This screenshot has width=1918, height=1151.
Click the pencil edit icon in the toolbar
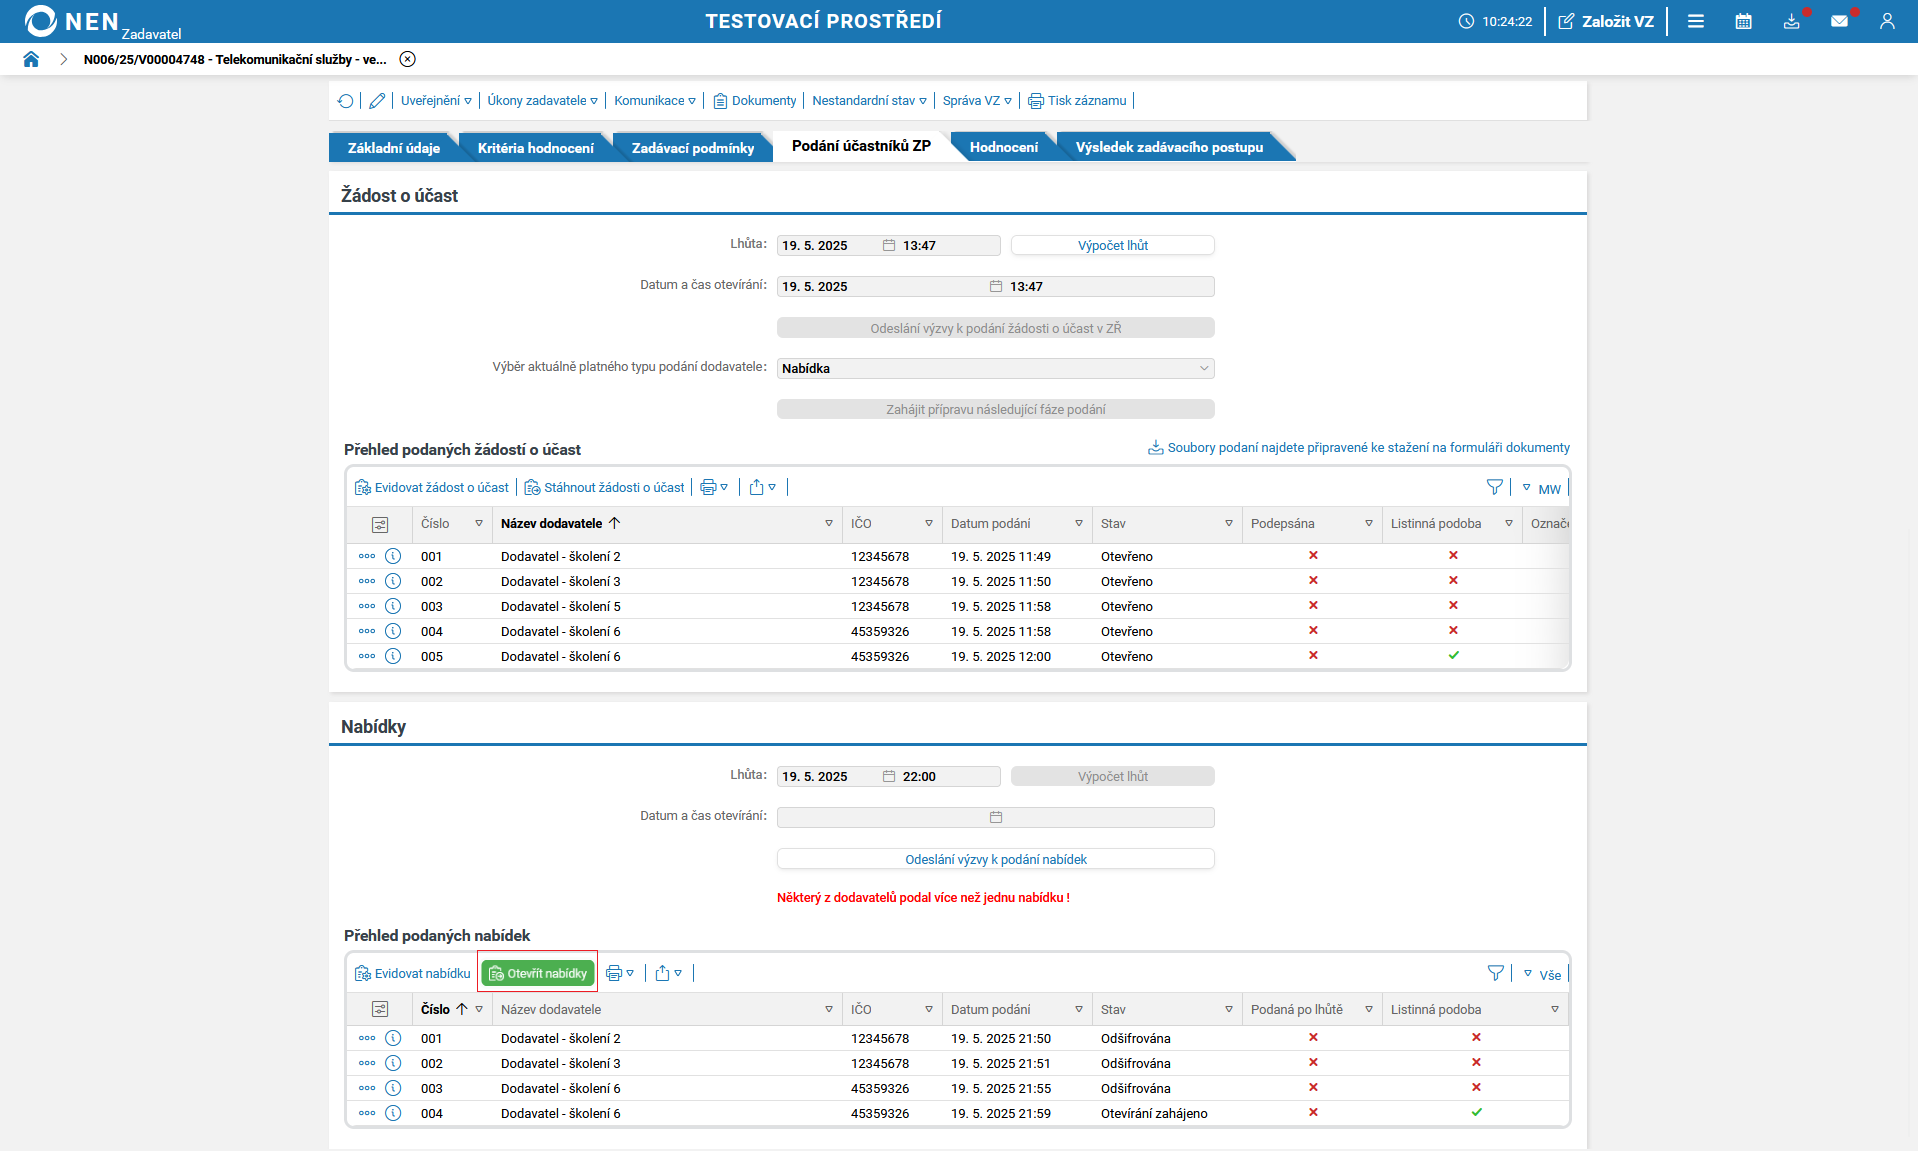click(377, 101)
